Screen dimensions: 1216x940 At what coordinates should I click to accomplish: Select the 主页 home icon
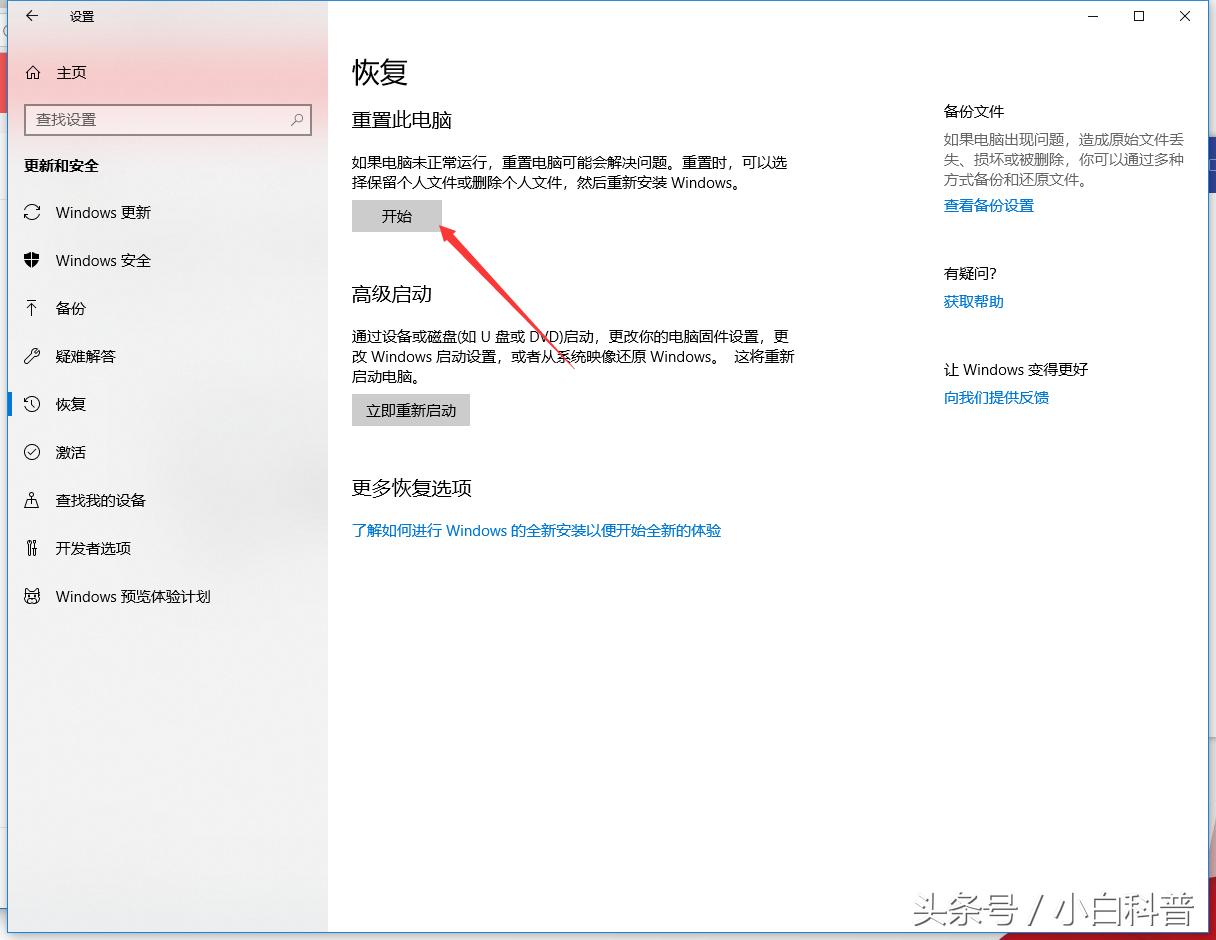pos(32,72)
